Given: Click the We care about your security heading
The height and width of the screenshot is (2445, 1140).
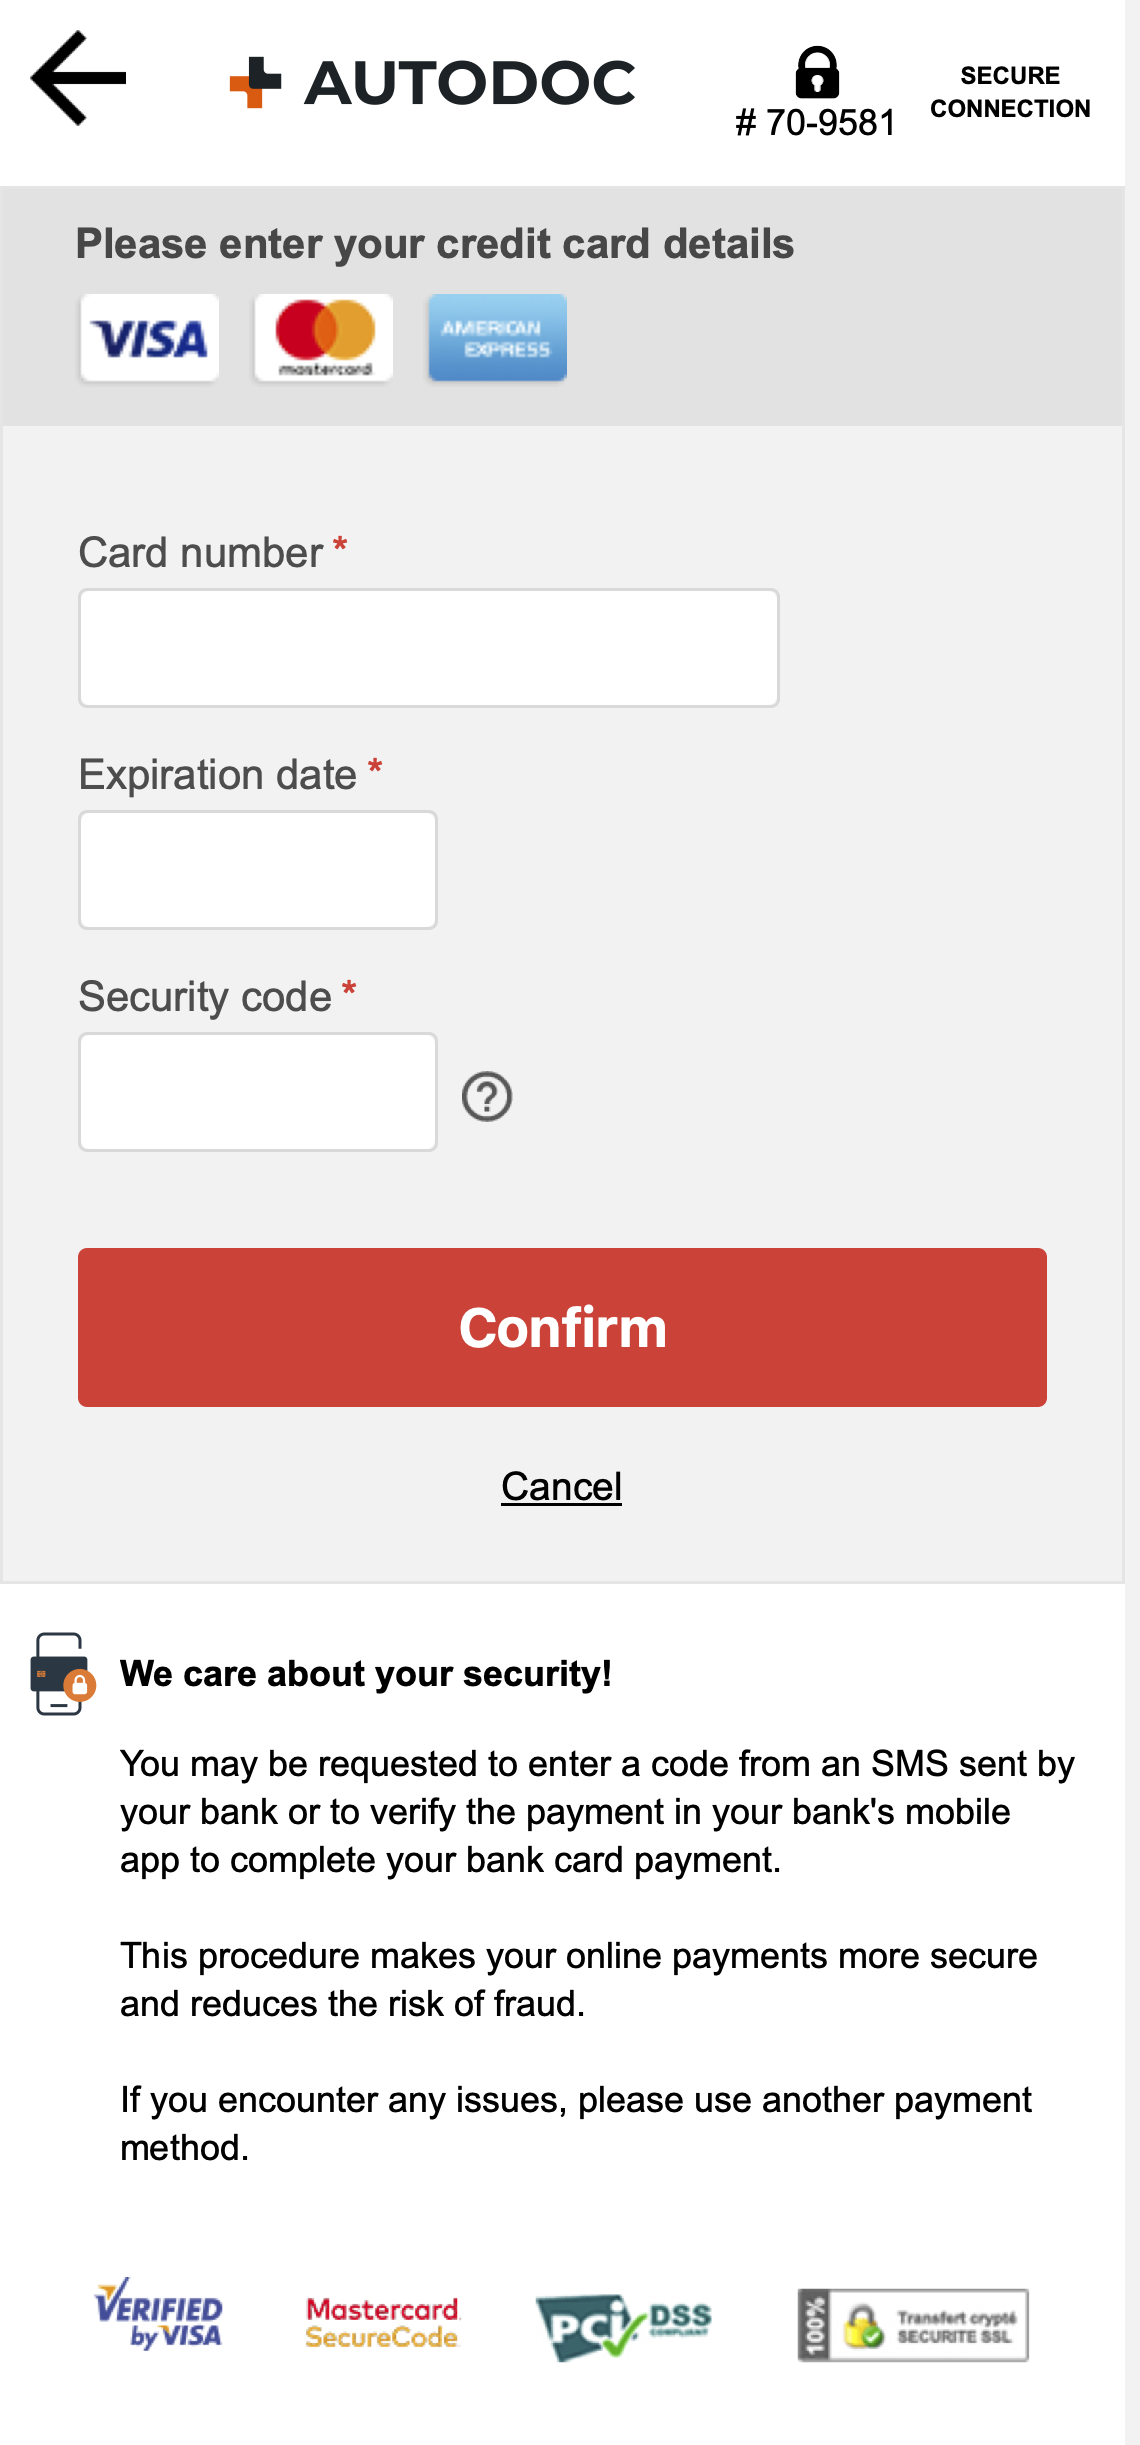Looking at the screenshot, I should tap(367, 1673).
